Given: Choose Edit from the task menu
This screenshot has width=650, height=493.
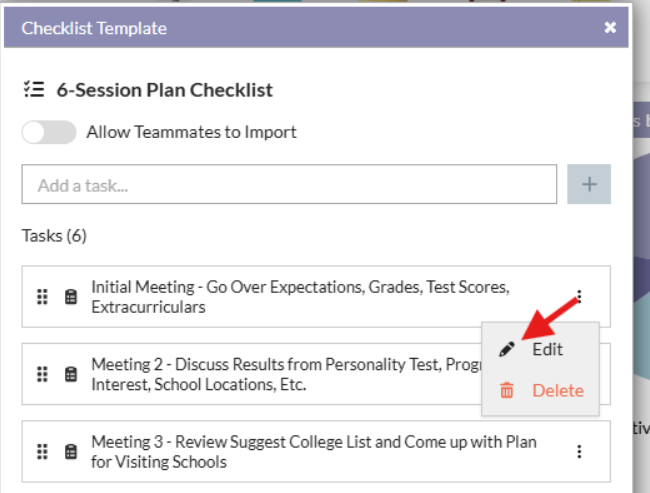Looking at the screenshot, I should point(546,349).
